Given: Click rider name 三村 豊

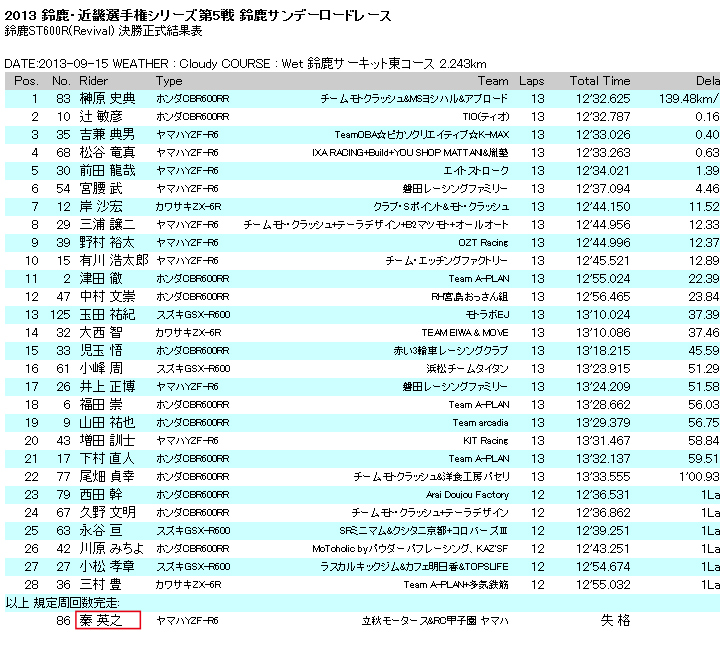Looking at the screenshot, I should pos(101,584).
